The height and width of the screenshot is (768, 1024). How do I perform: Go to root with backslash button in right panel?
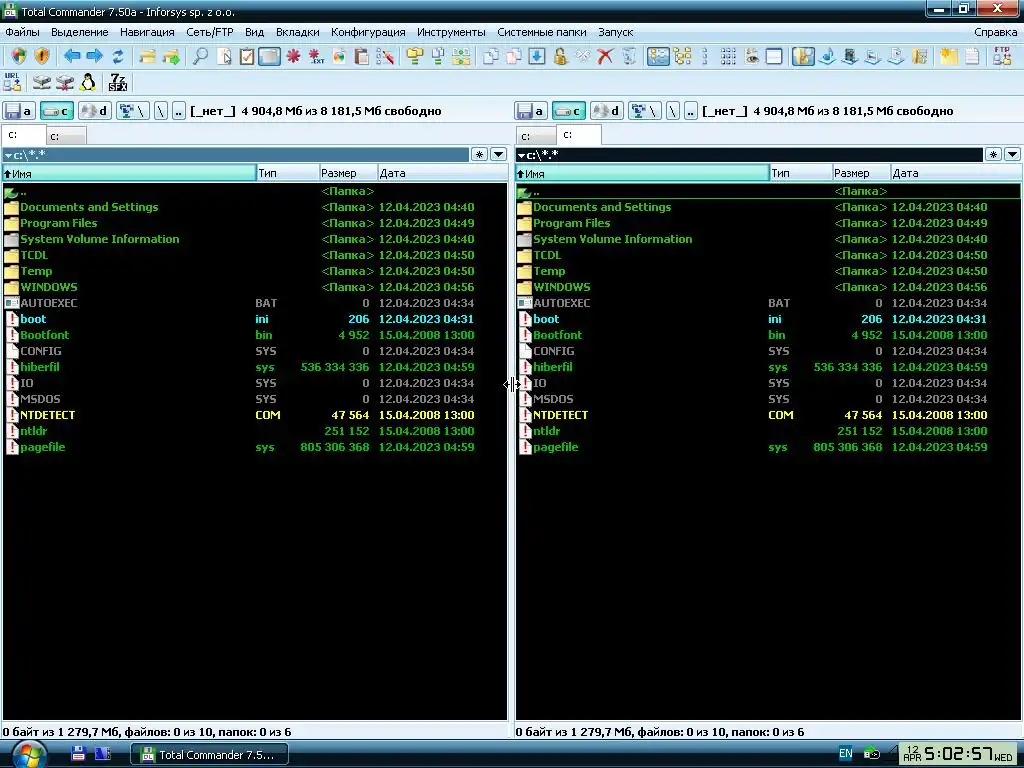tap(673, 111)
